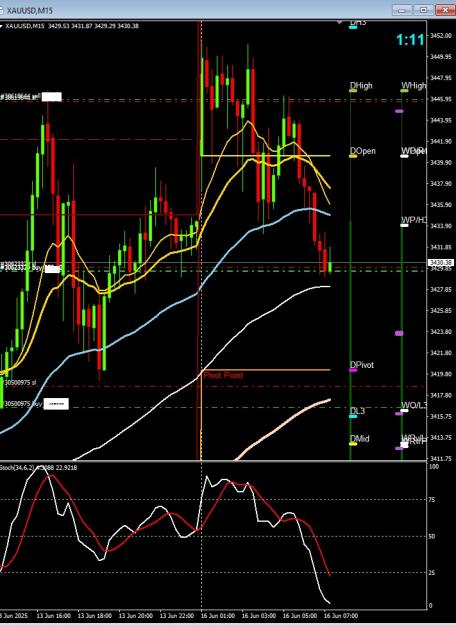
Task: Select the WP/H3 weekly level label
Action: point(413,220)
